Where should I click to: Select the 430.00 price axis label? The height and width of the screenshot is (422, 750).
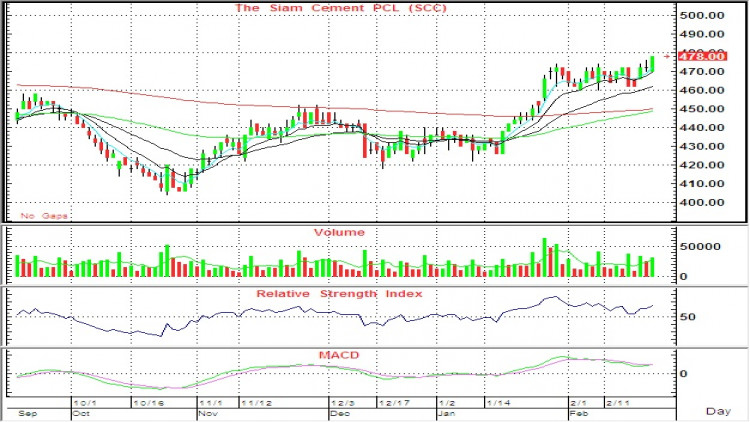coord(702,146)
